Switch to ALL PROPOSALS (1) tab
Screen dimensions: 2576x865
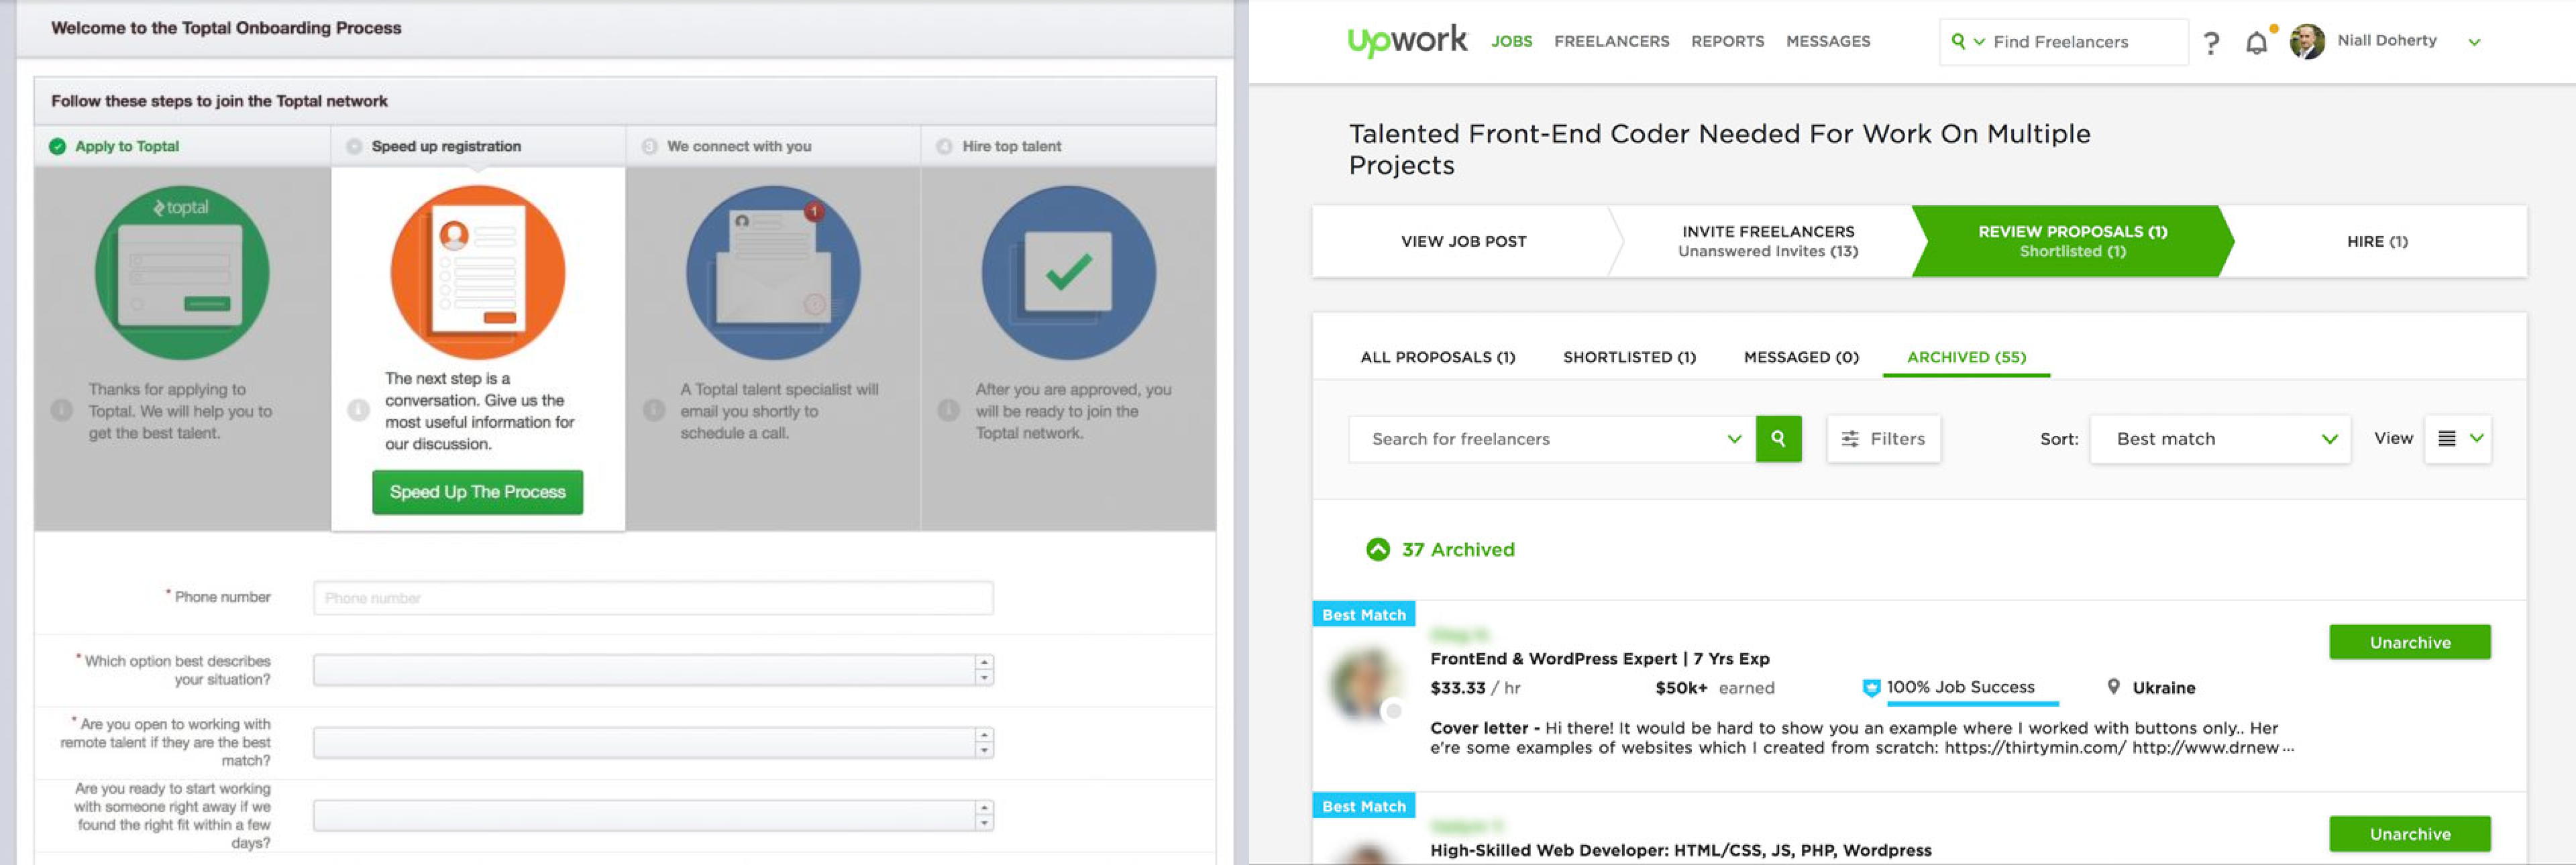coord(1437,357)
